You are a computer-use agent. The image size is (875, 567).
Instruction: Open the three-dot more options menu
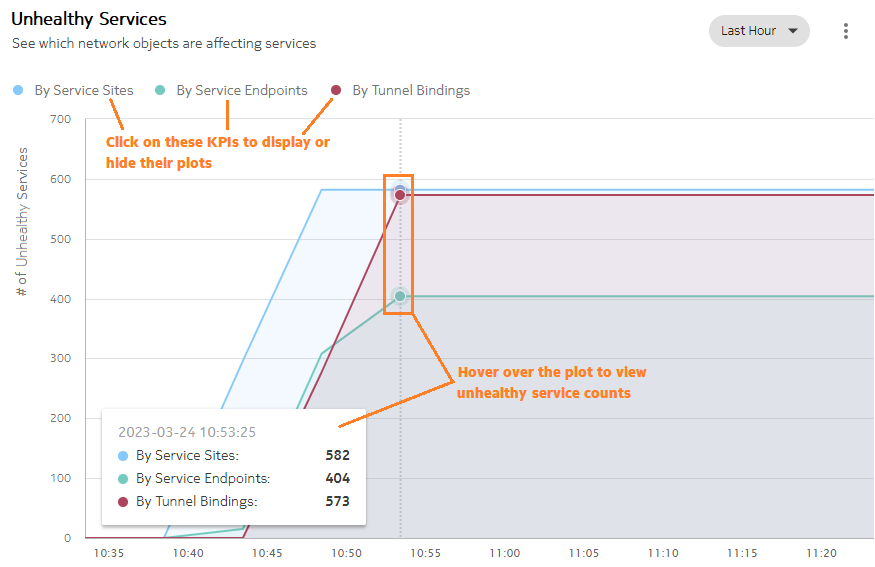tap(846, 31)
